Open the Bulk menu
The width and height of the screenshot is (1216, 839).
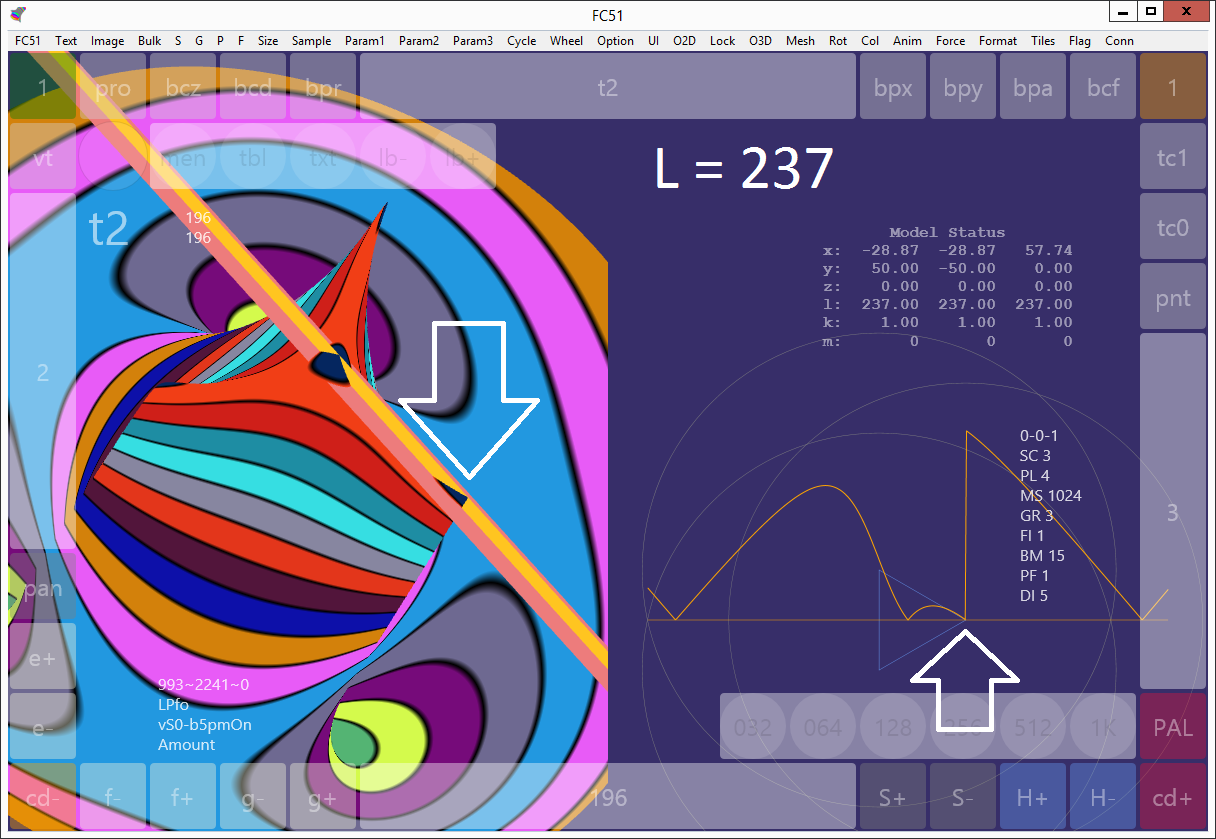tap(150, 41)
